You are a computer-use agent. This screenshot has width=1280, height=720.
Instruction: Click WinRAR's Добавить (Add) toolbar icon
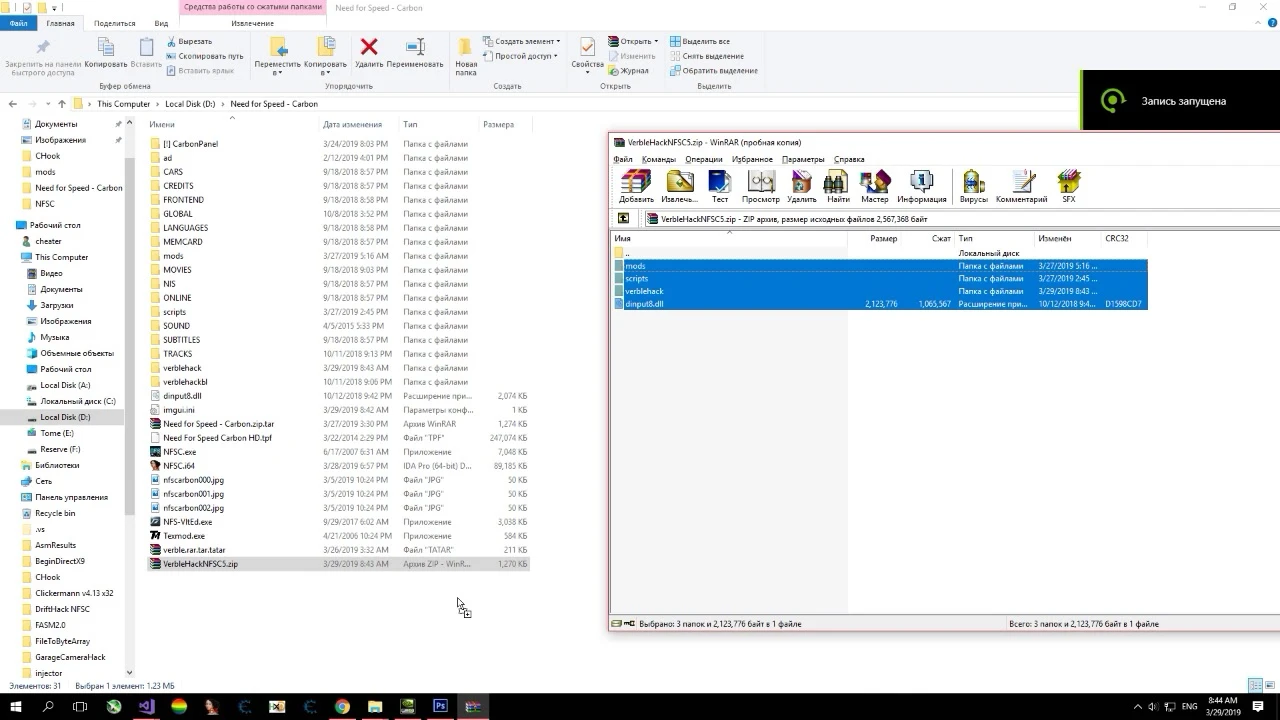pos(636,186)
